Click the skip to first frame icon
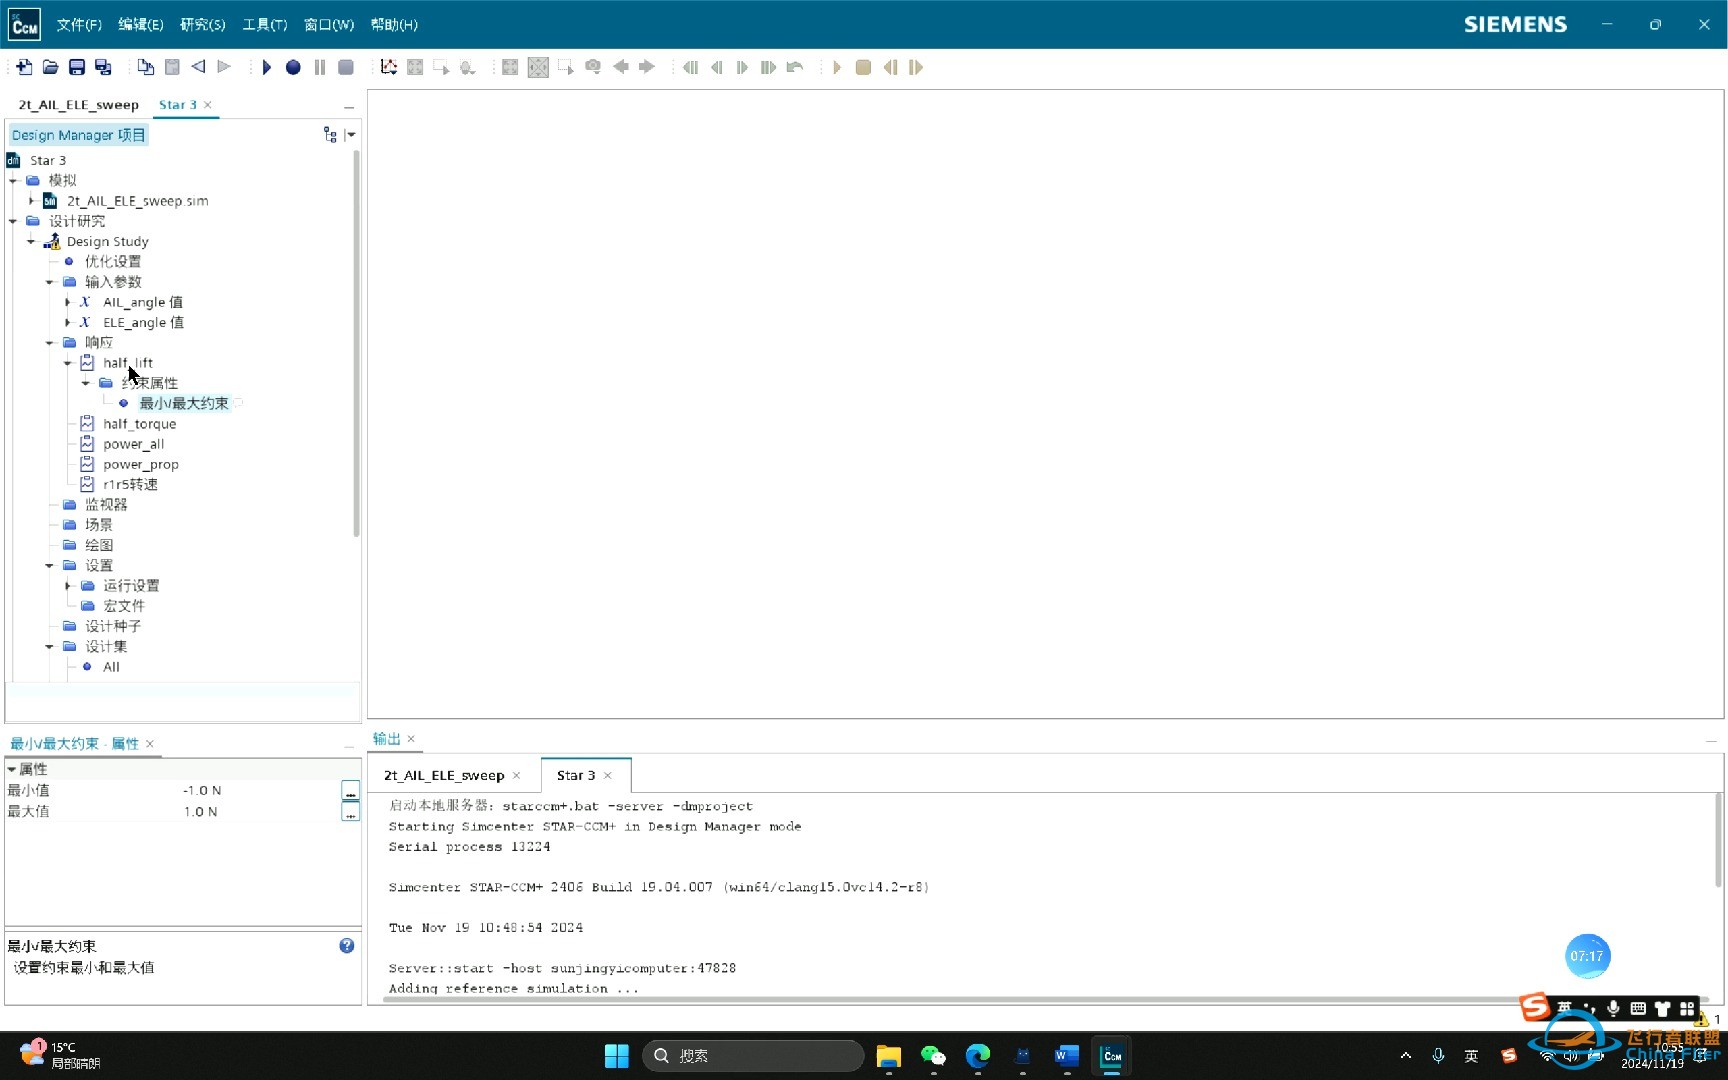 [x=690, y=67]
